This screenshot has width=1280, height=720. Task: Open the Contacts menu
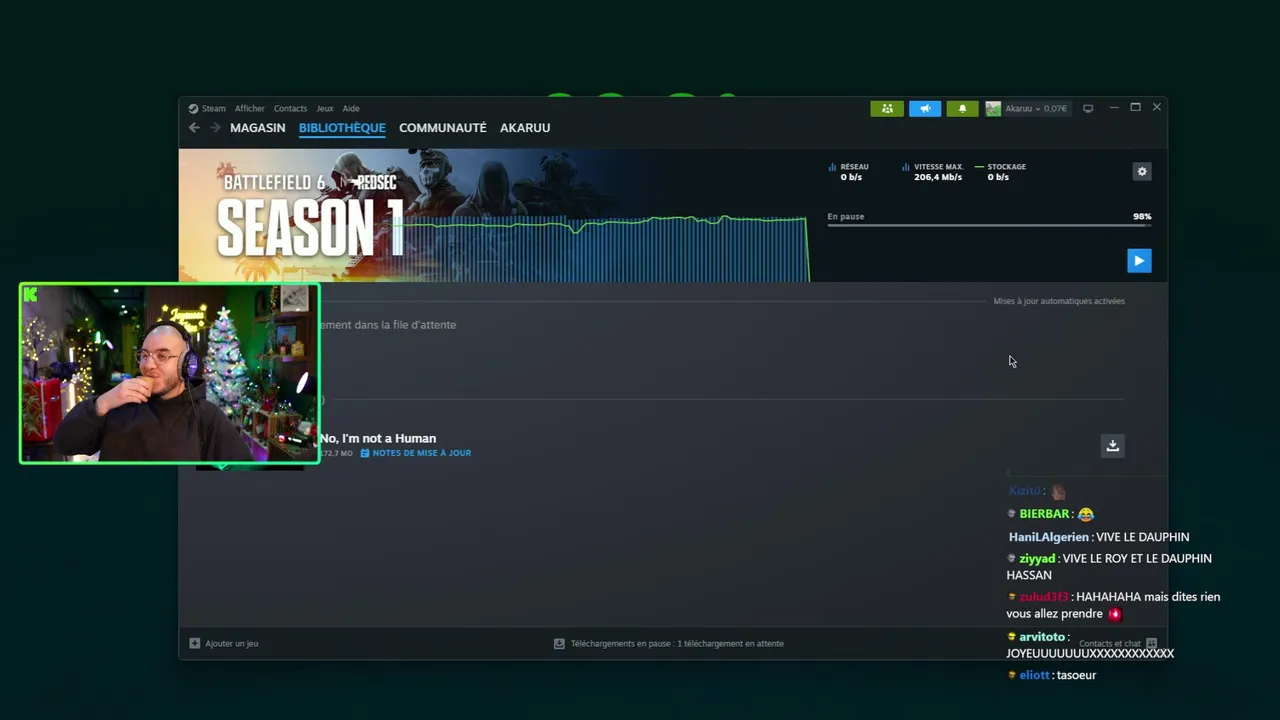(290, 108)
